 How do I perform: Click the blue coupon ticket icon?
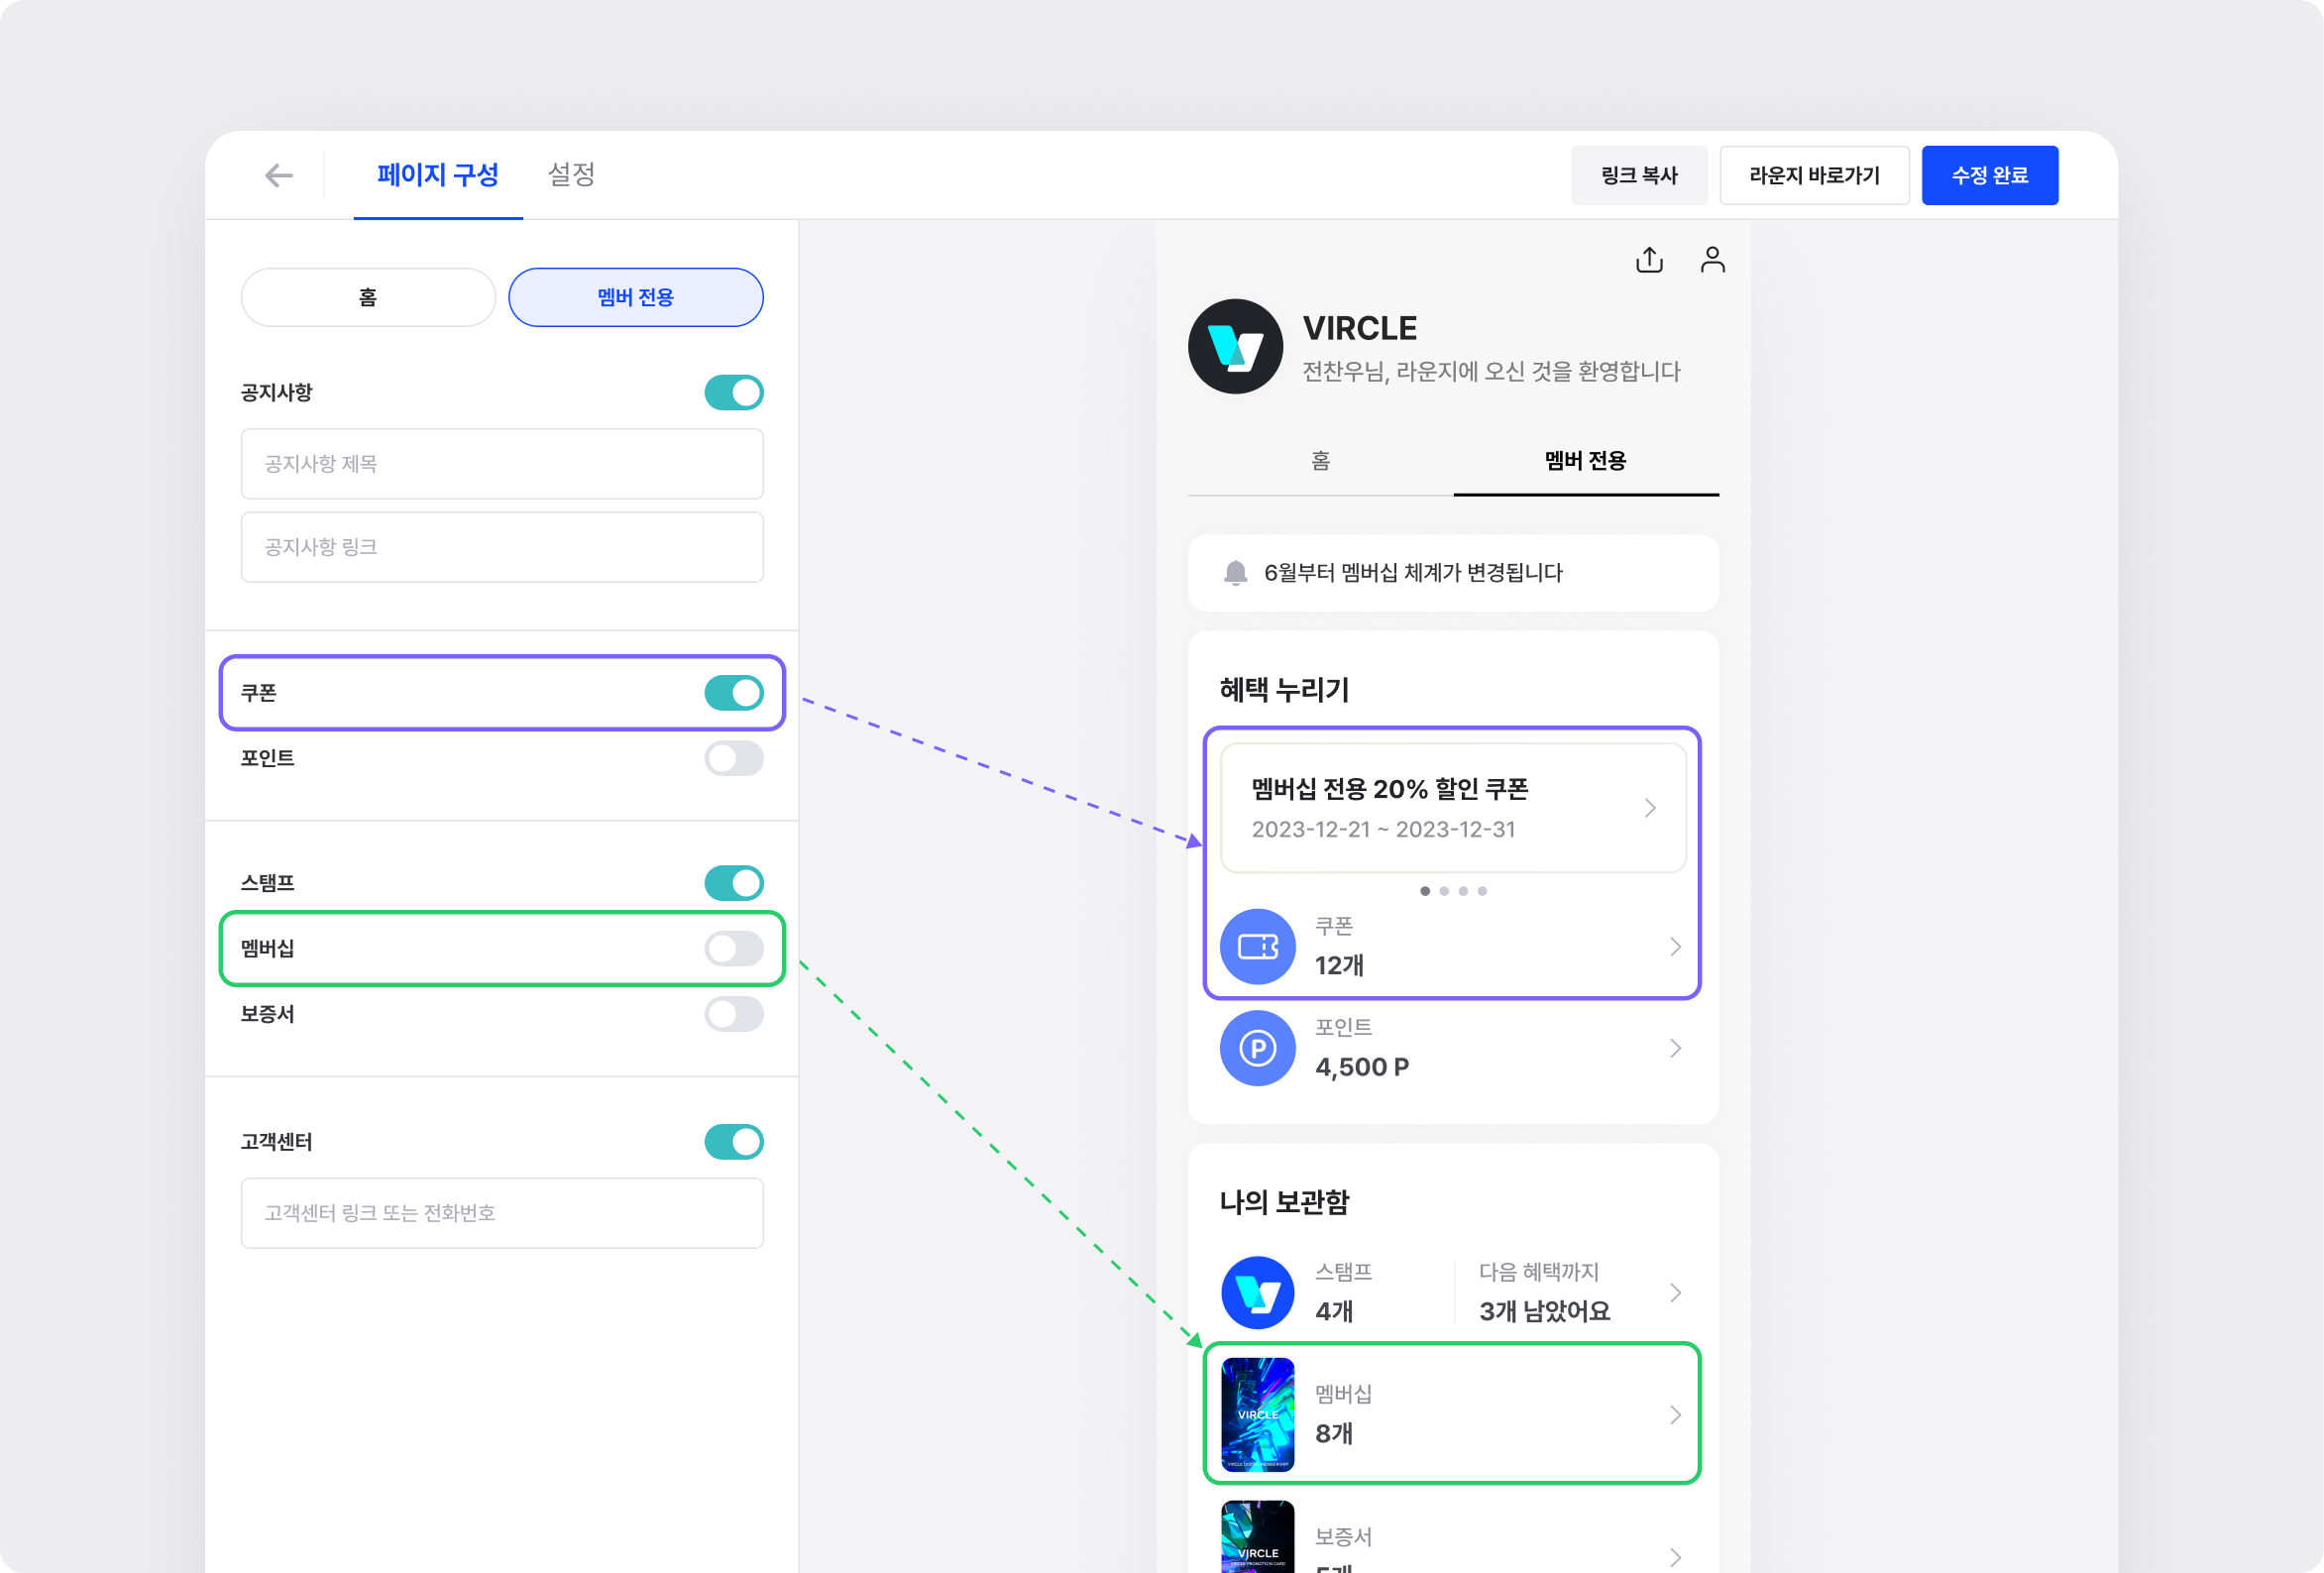tap(1257, 946)
